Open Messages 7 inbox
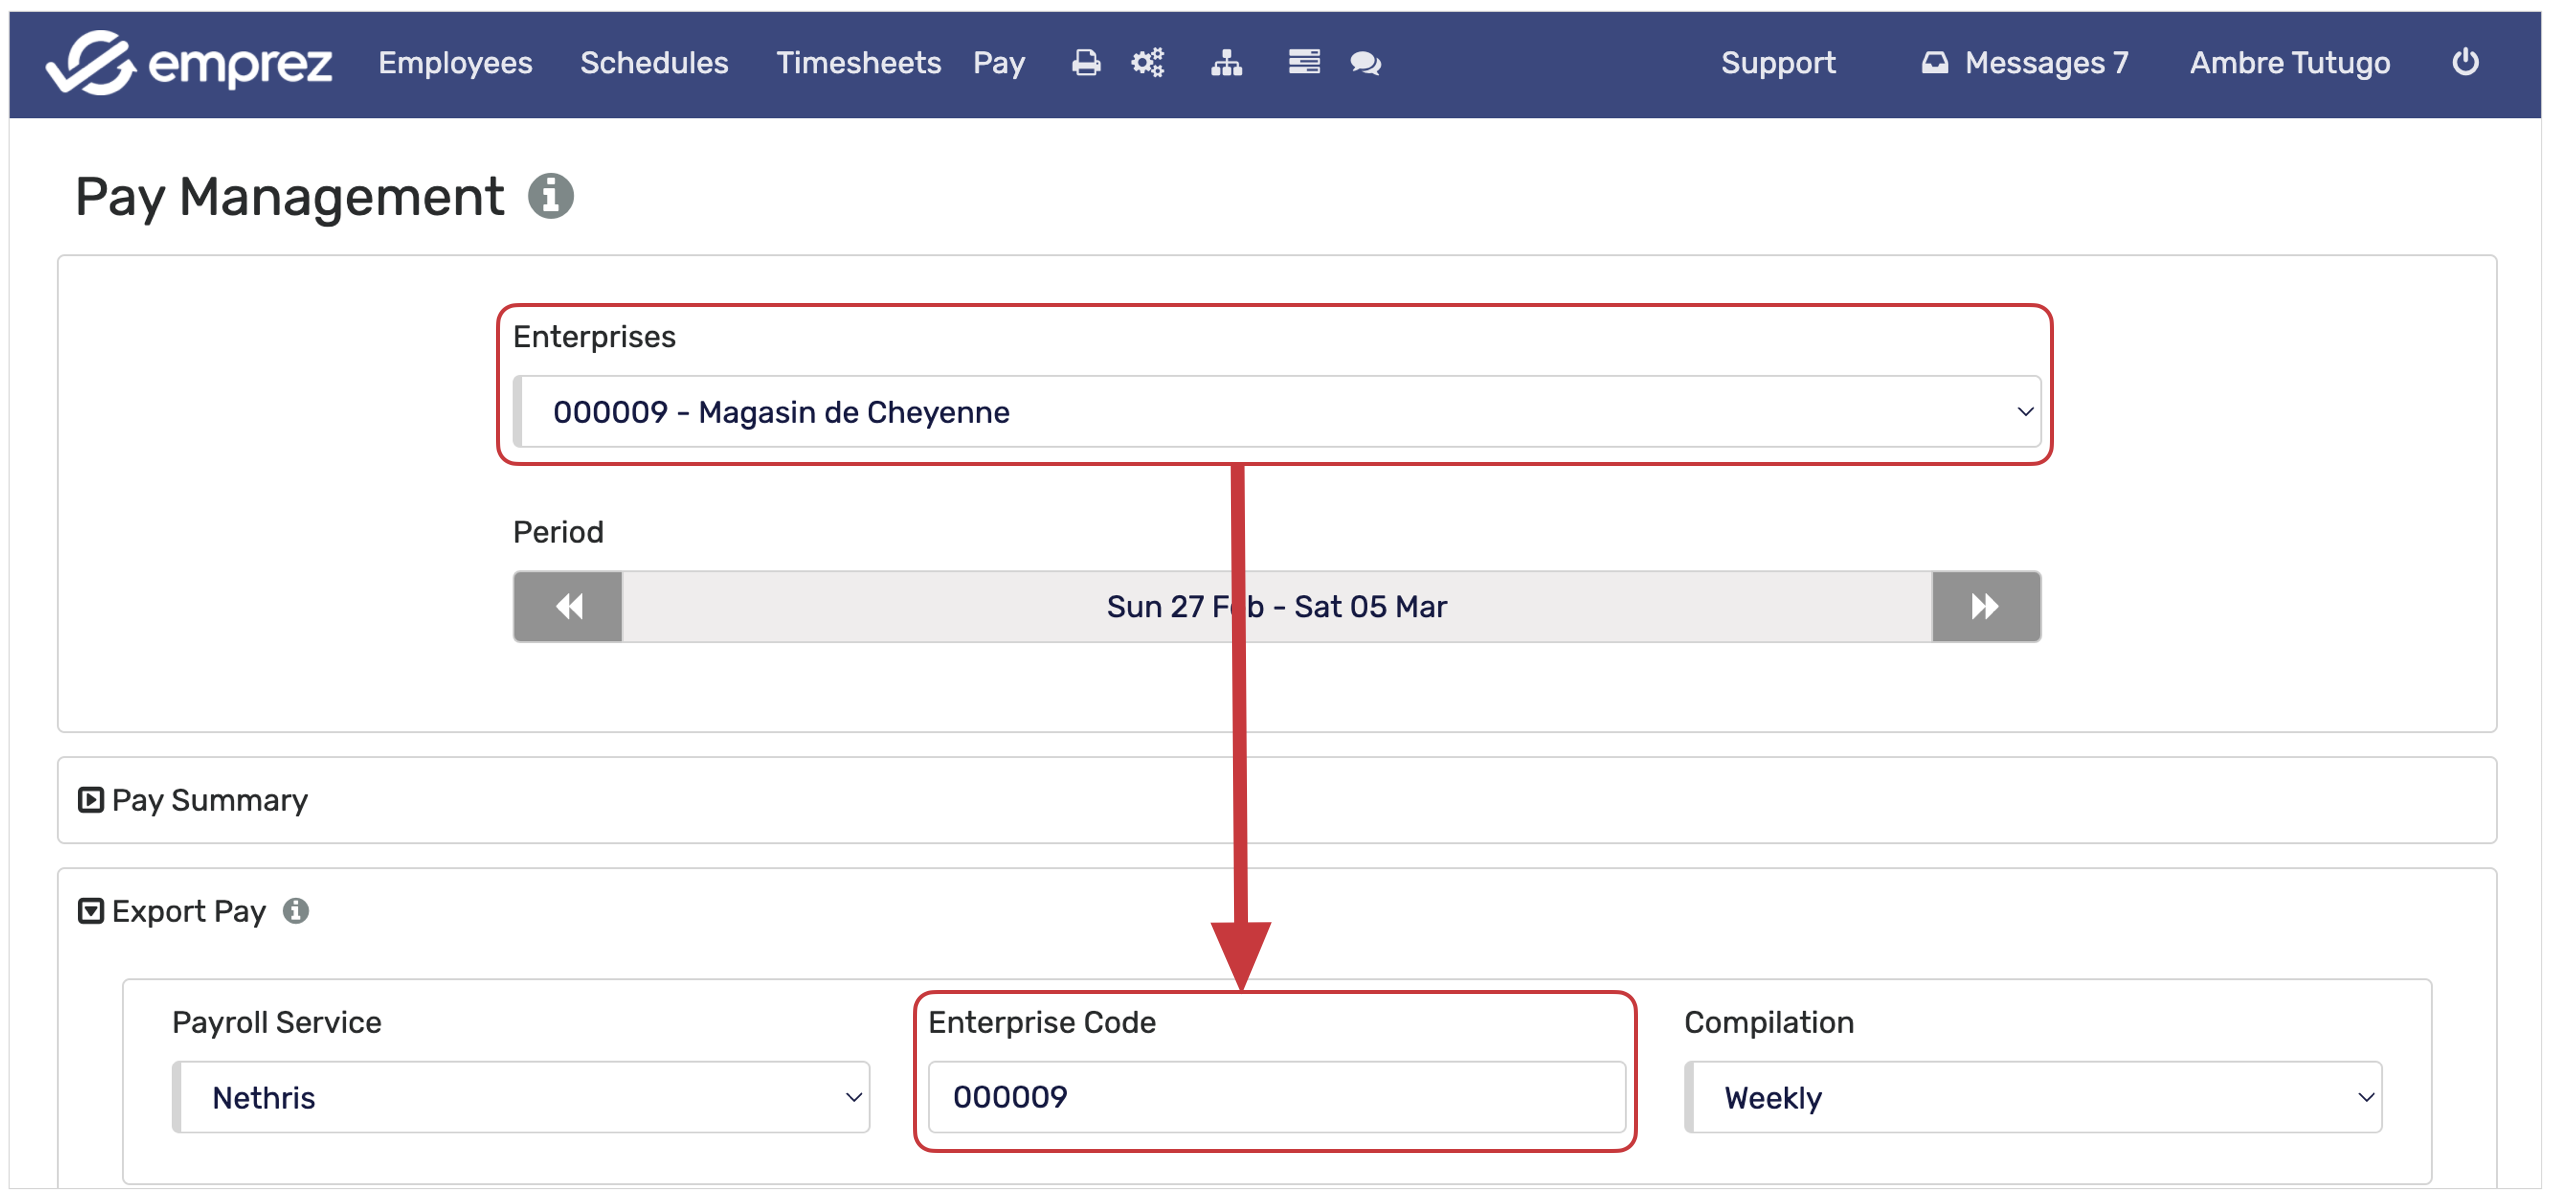 click(x=2024, y=63)
